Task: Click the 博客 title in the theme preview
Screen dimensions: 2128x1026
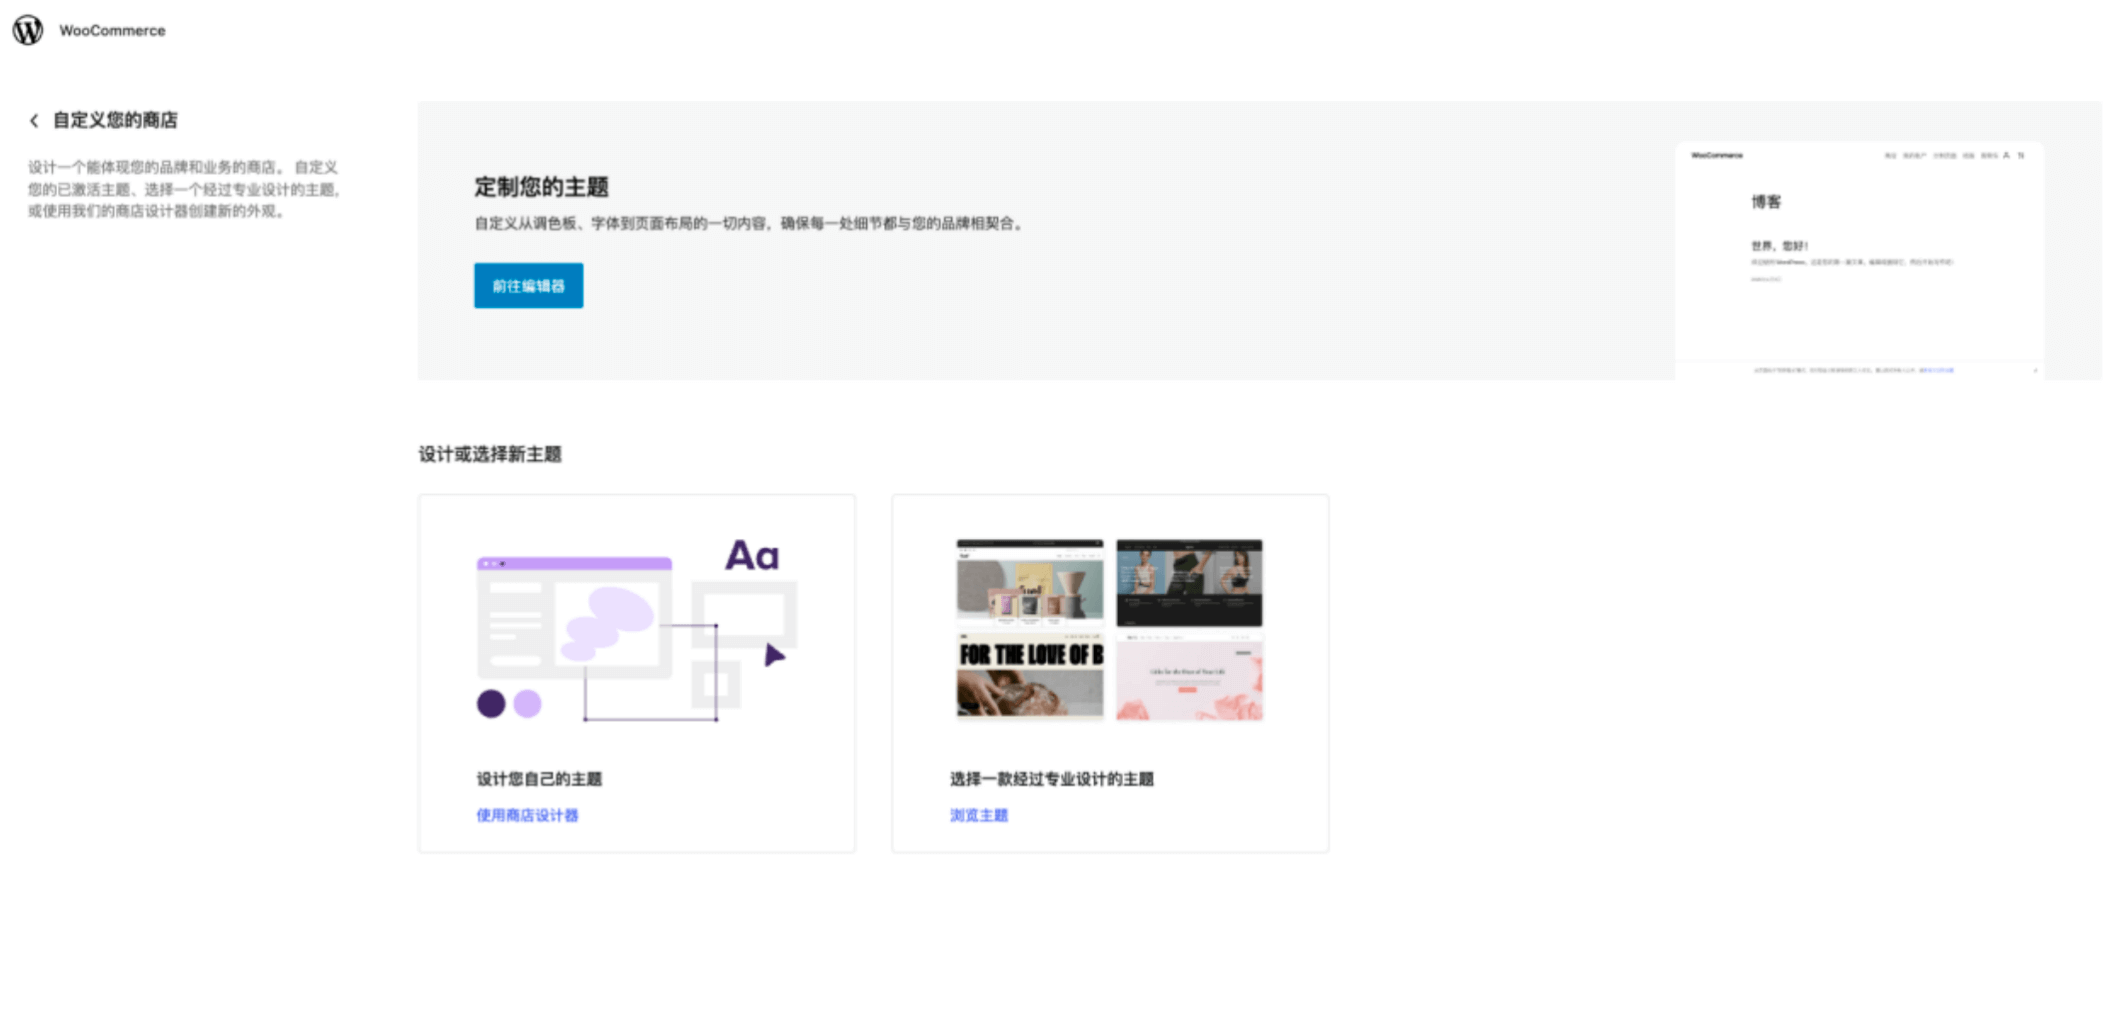Action: click(1765, 202)
